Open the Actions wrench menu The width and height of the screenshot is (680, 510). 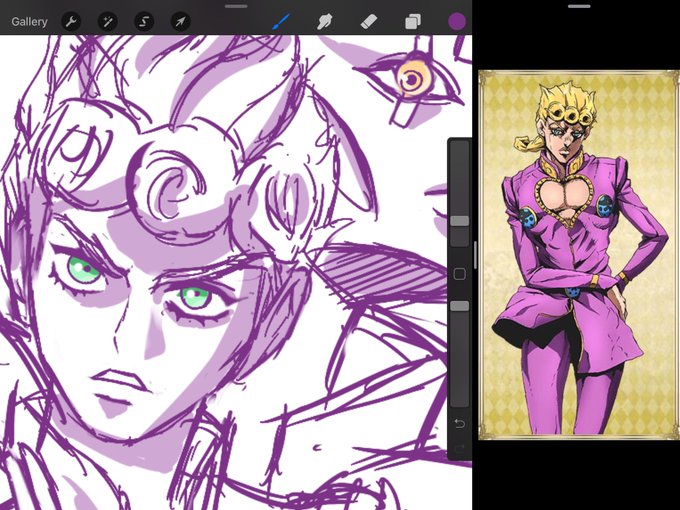71,22
